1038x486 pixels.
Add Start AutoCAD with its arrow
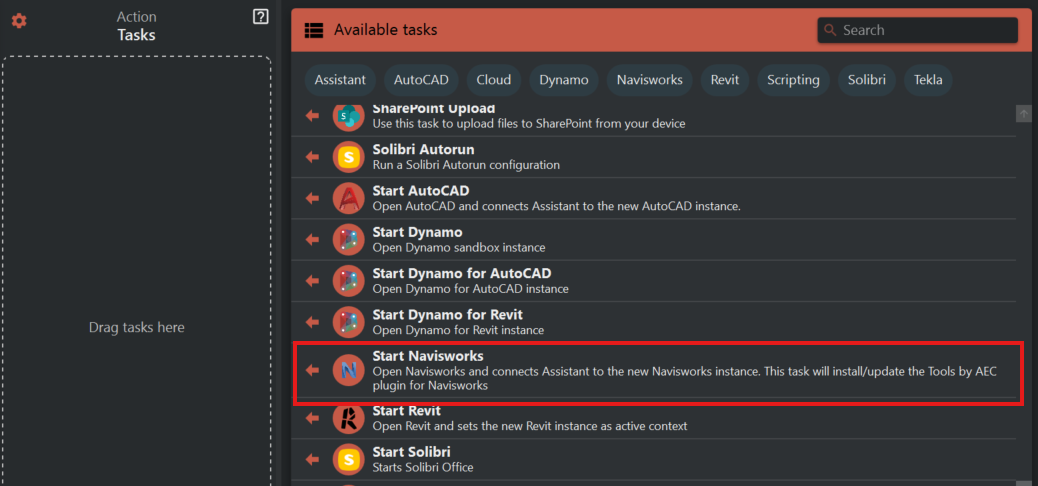pos(312,198)
